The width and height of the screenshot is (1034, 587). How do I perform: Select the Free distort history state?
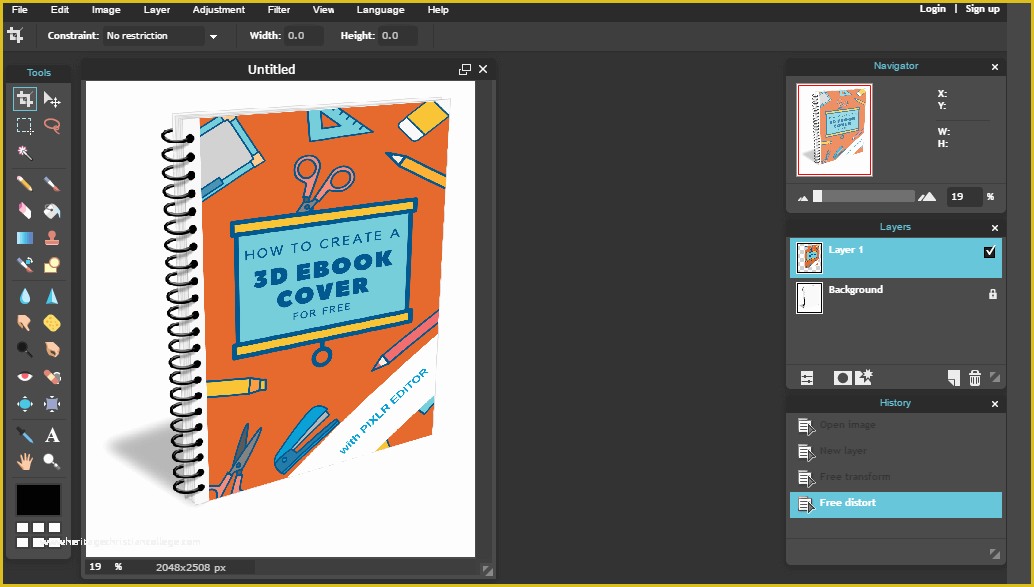[896, 504]
